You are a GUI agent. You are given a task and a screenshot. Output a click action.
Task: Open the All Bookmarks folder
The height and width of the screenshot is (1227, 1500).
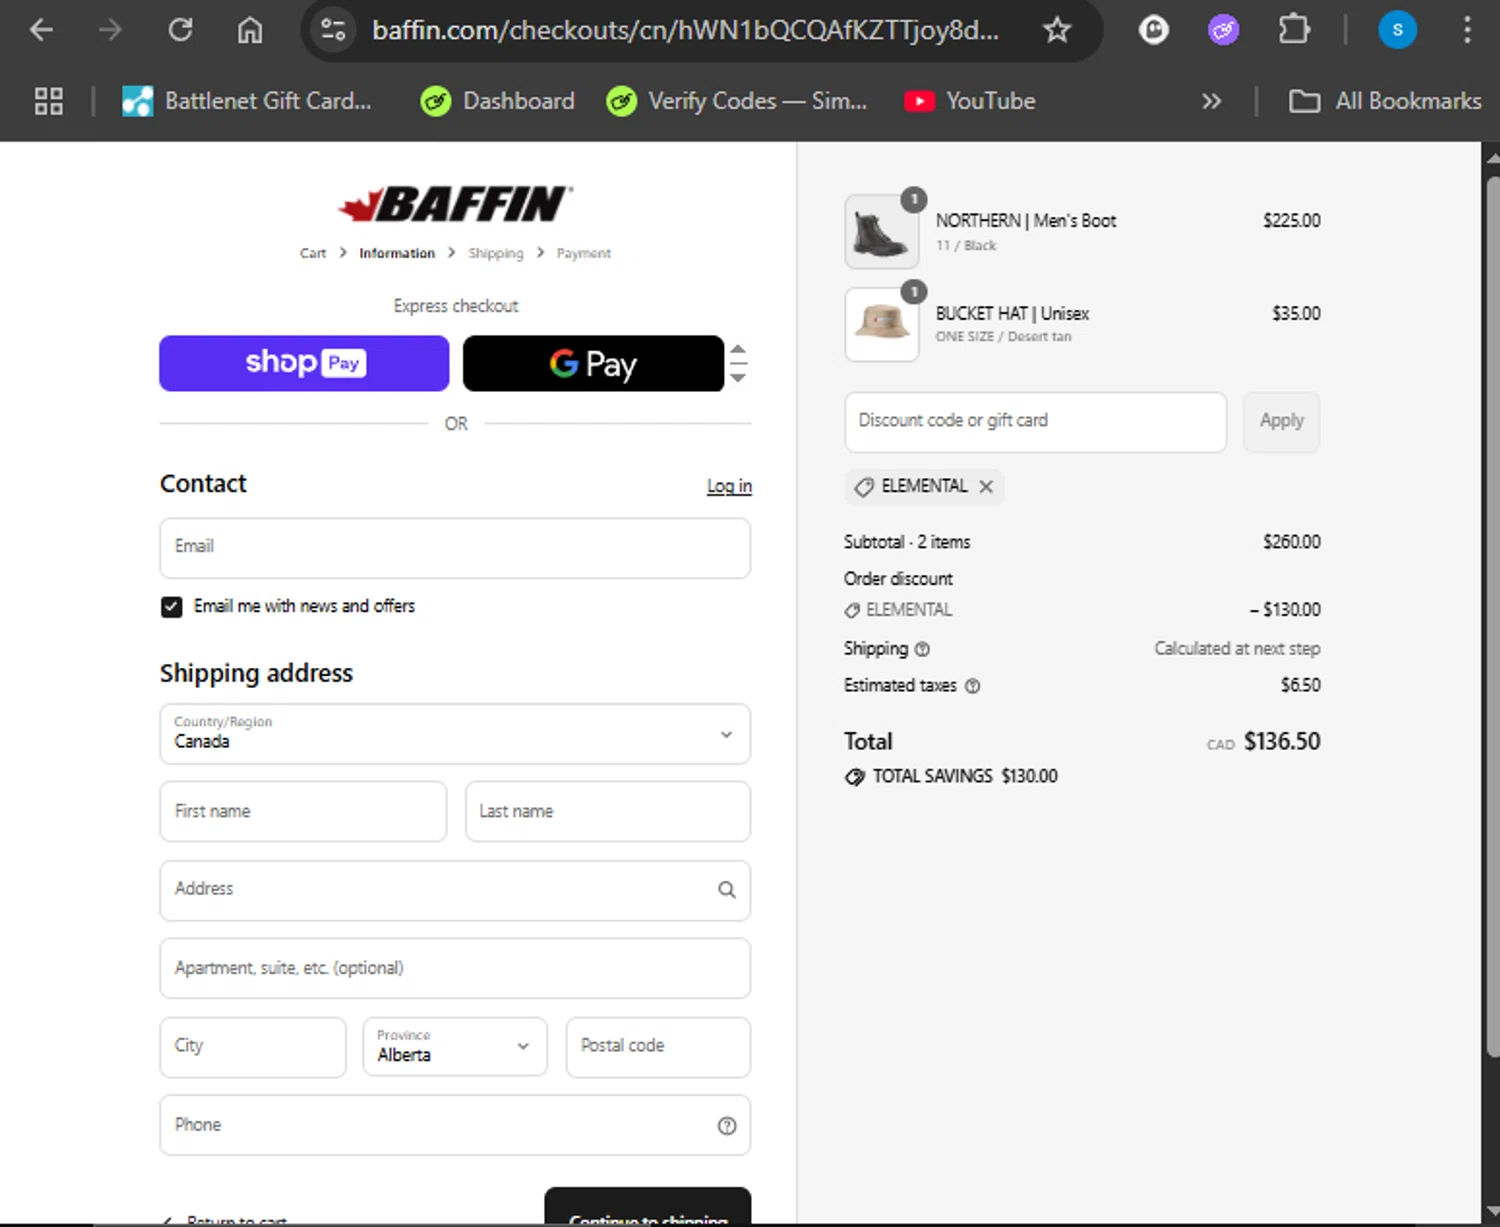tap(1385, 101)
